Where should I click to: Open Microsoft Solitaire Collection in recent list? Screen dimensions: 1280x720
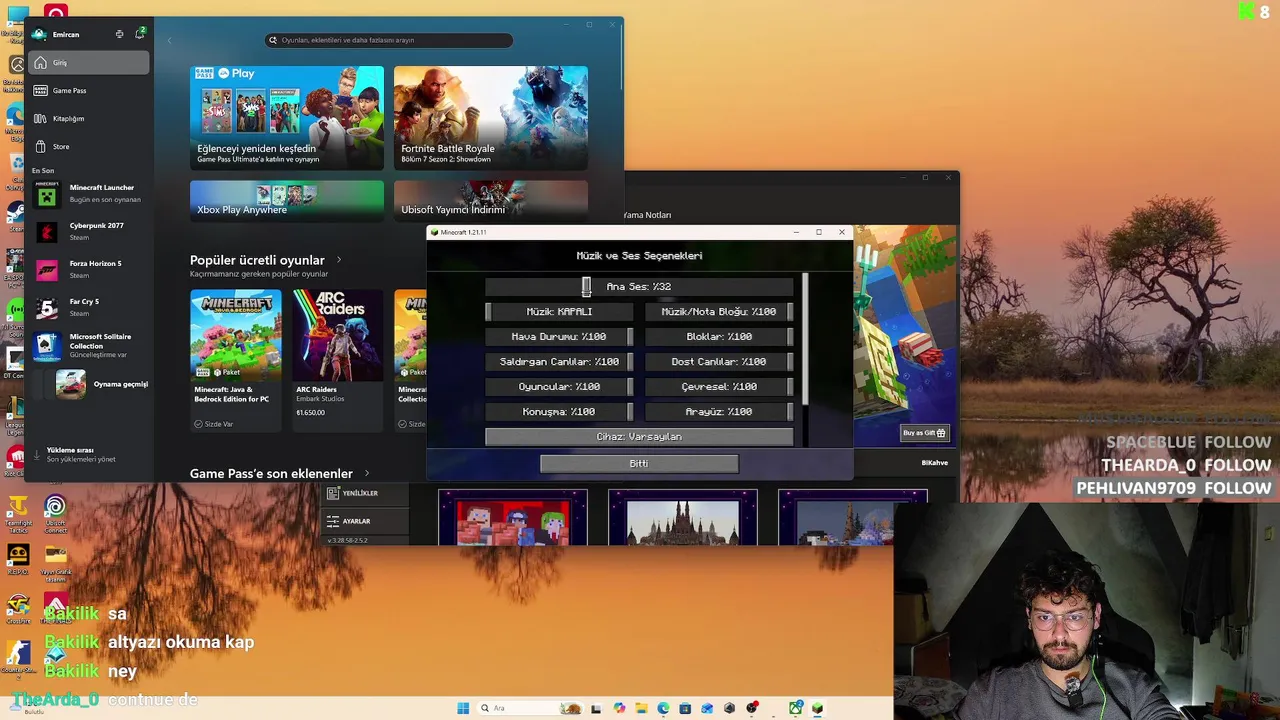pos(89,345)
